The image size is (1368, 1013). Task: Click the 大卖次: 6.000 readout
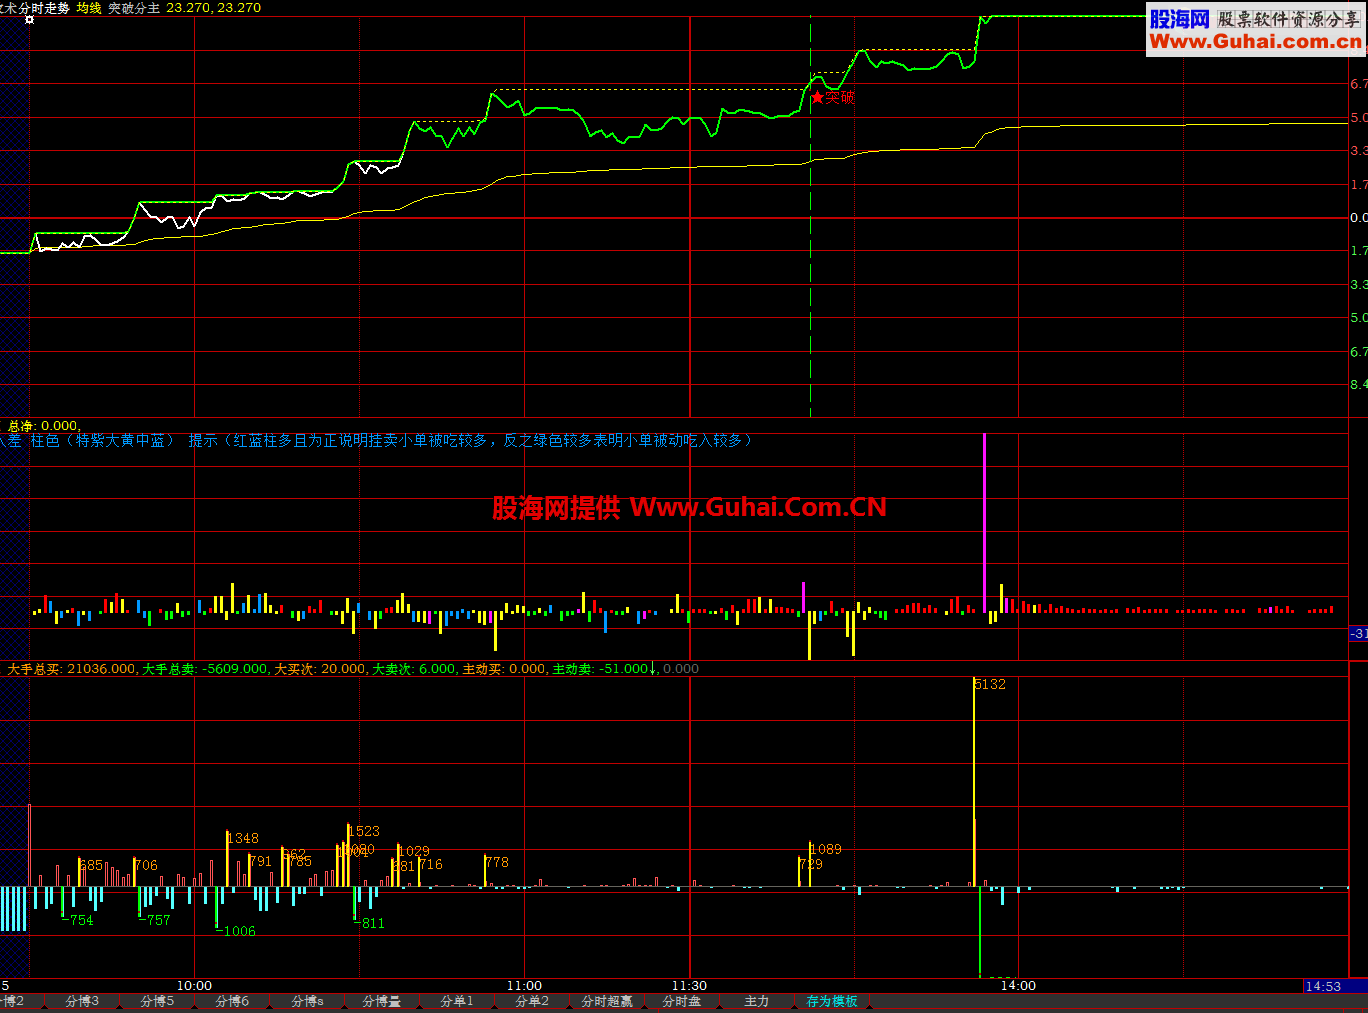pos(414,669)
